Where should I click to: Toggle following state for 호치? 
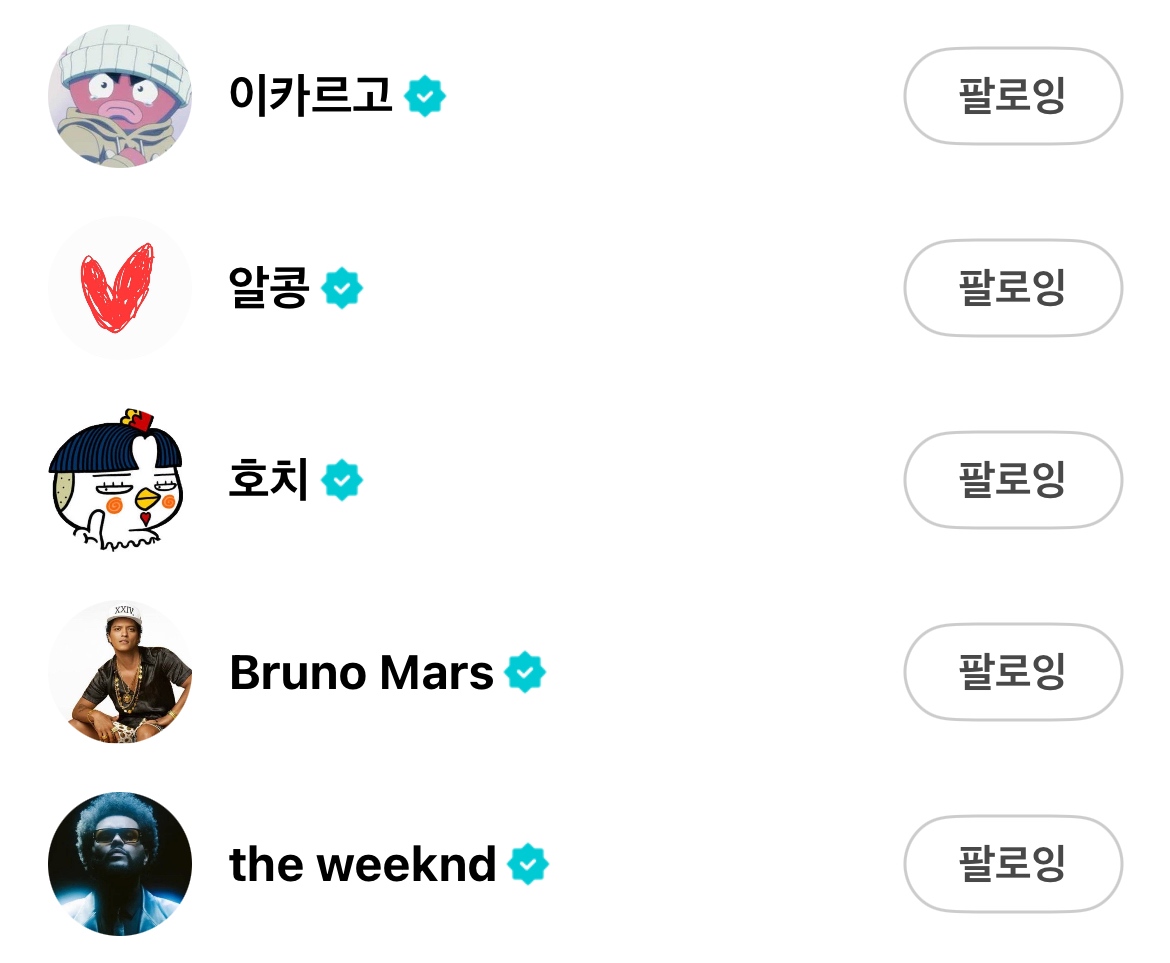click(1012, 481)
